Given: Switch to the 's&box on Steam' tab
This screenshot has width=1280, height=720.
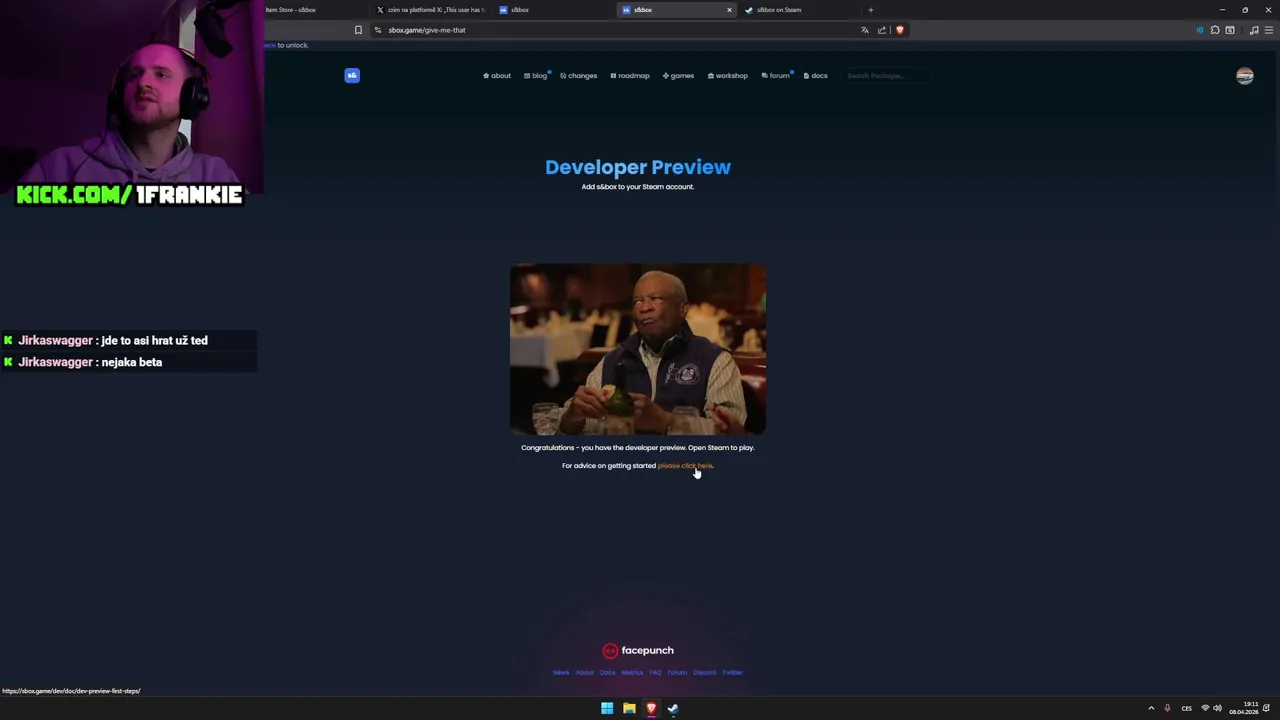Looking at the screenshot, I should tap(795, 10).
